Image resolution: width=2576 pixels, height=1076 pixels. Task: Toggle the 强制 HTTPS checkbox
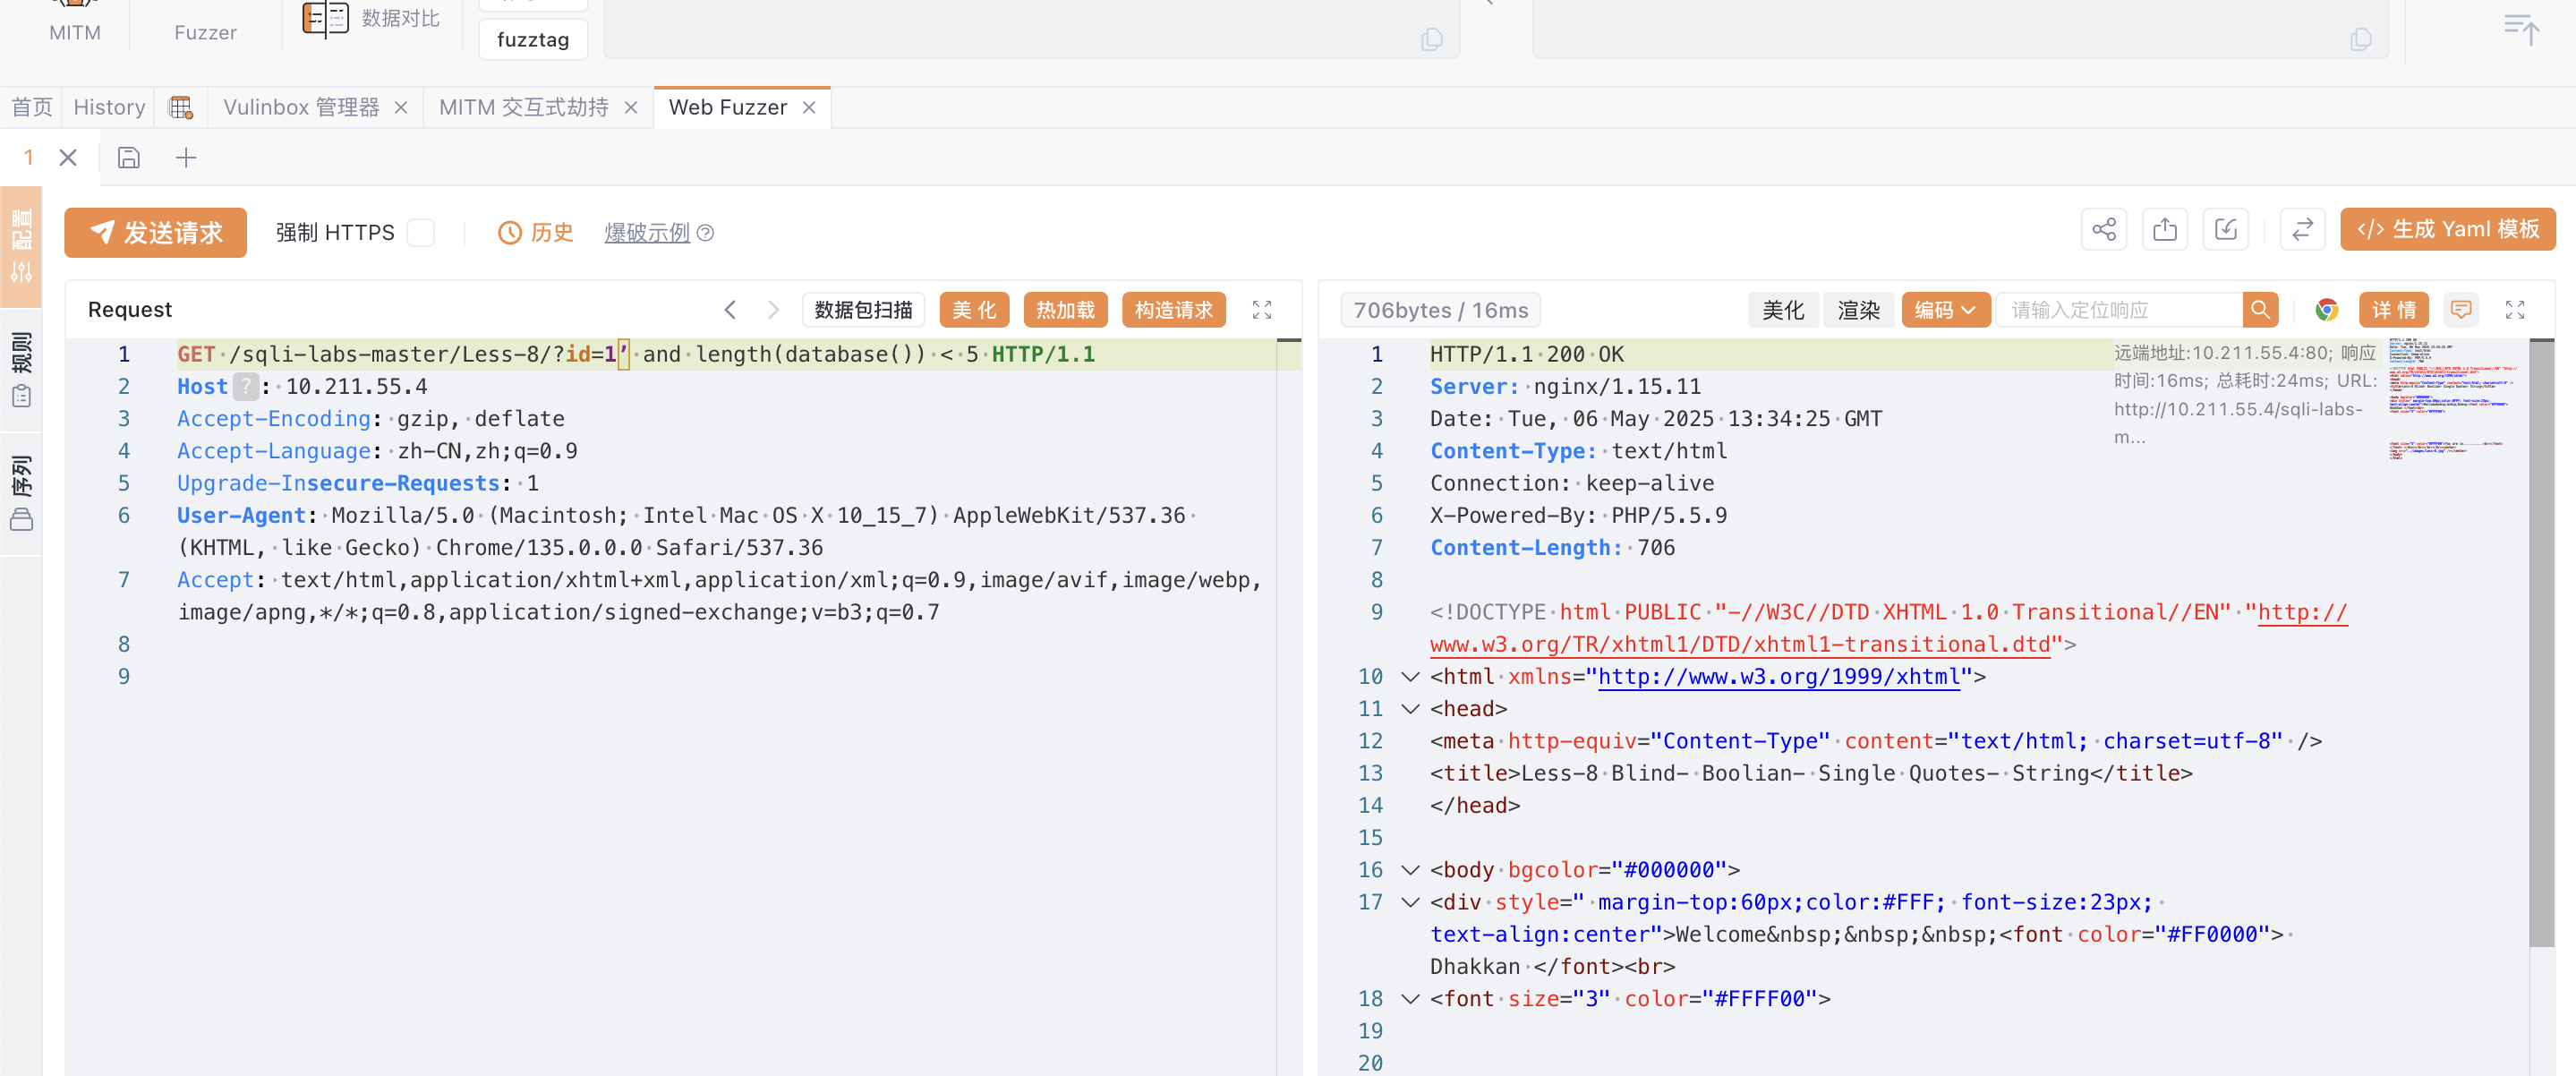coord(422,233)
